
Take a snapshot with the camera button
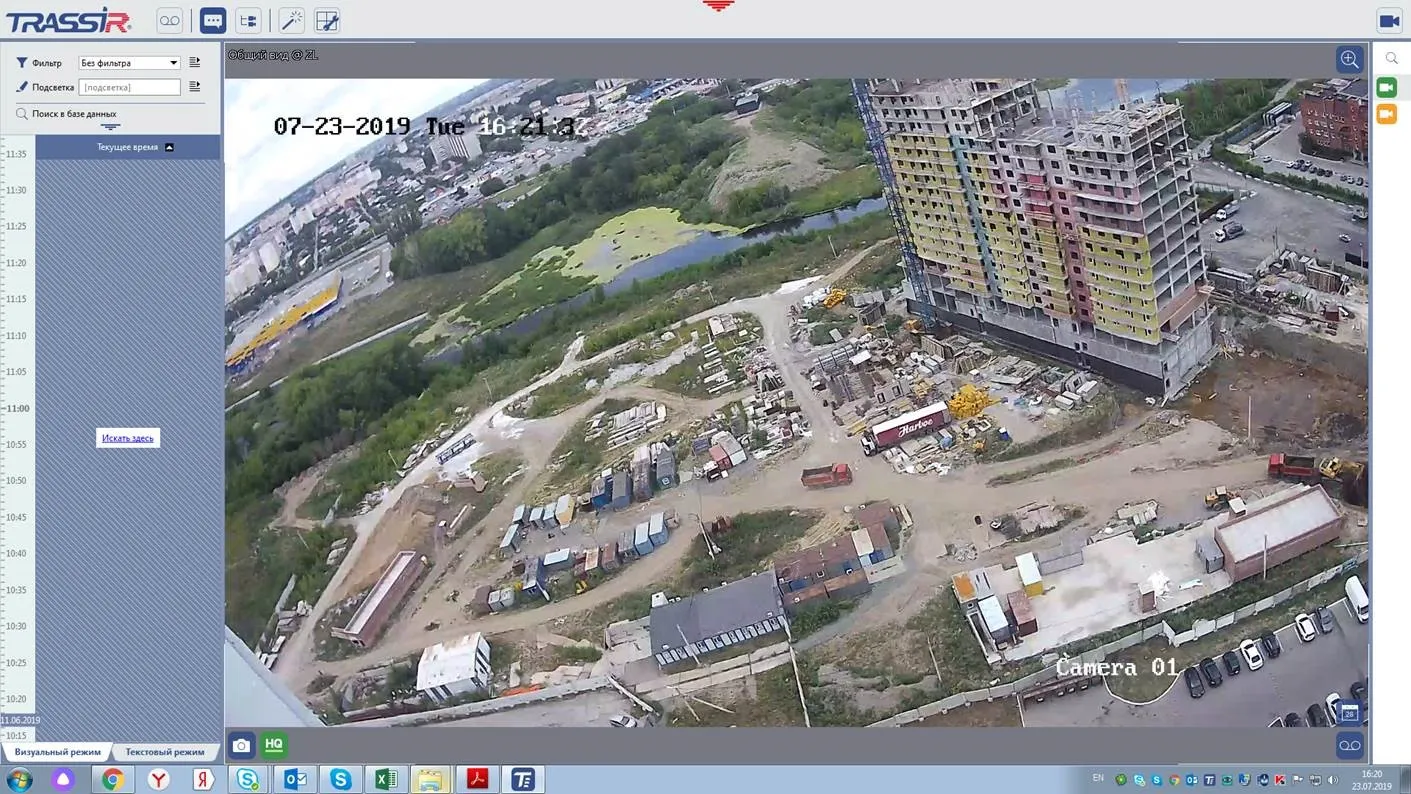click(241, 745)
